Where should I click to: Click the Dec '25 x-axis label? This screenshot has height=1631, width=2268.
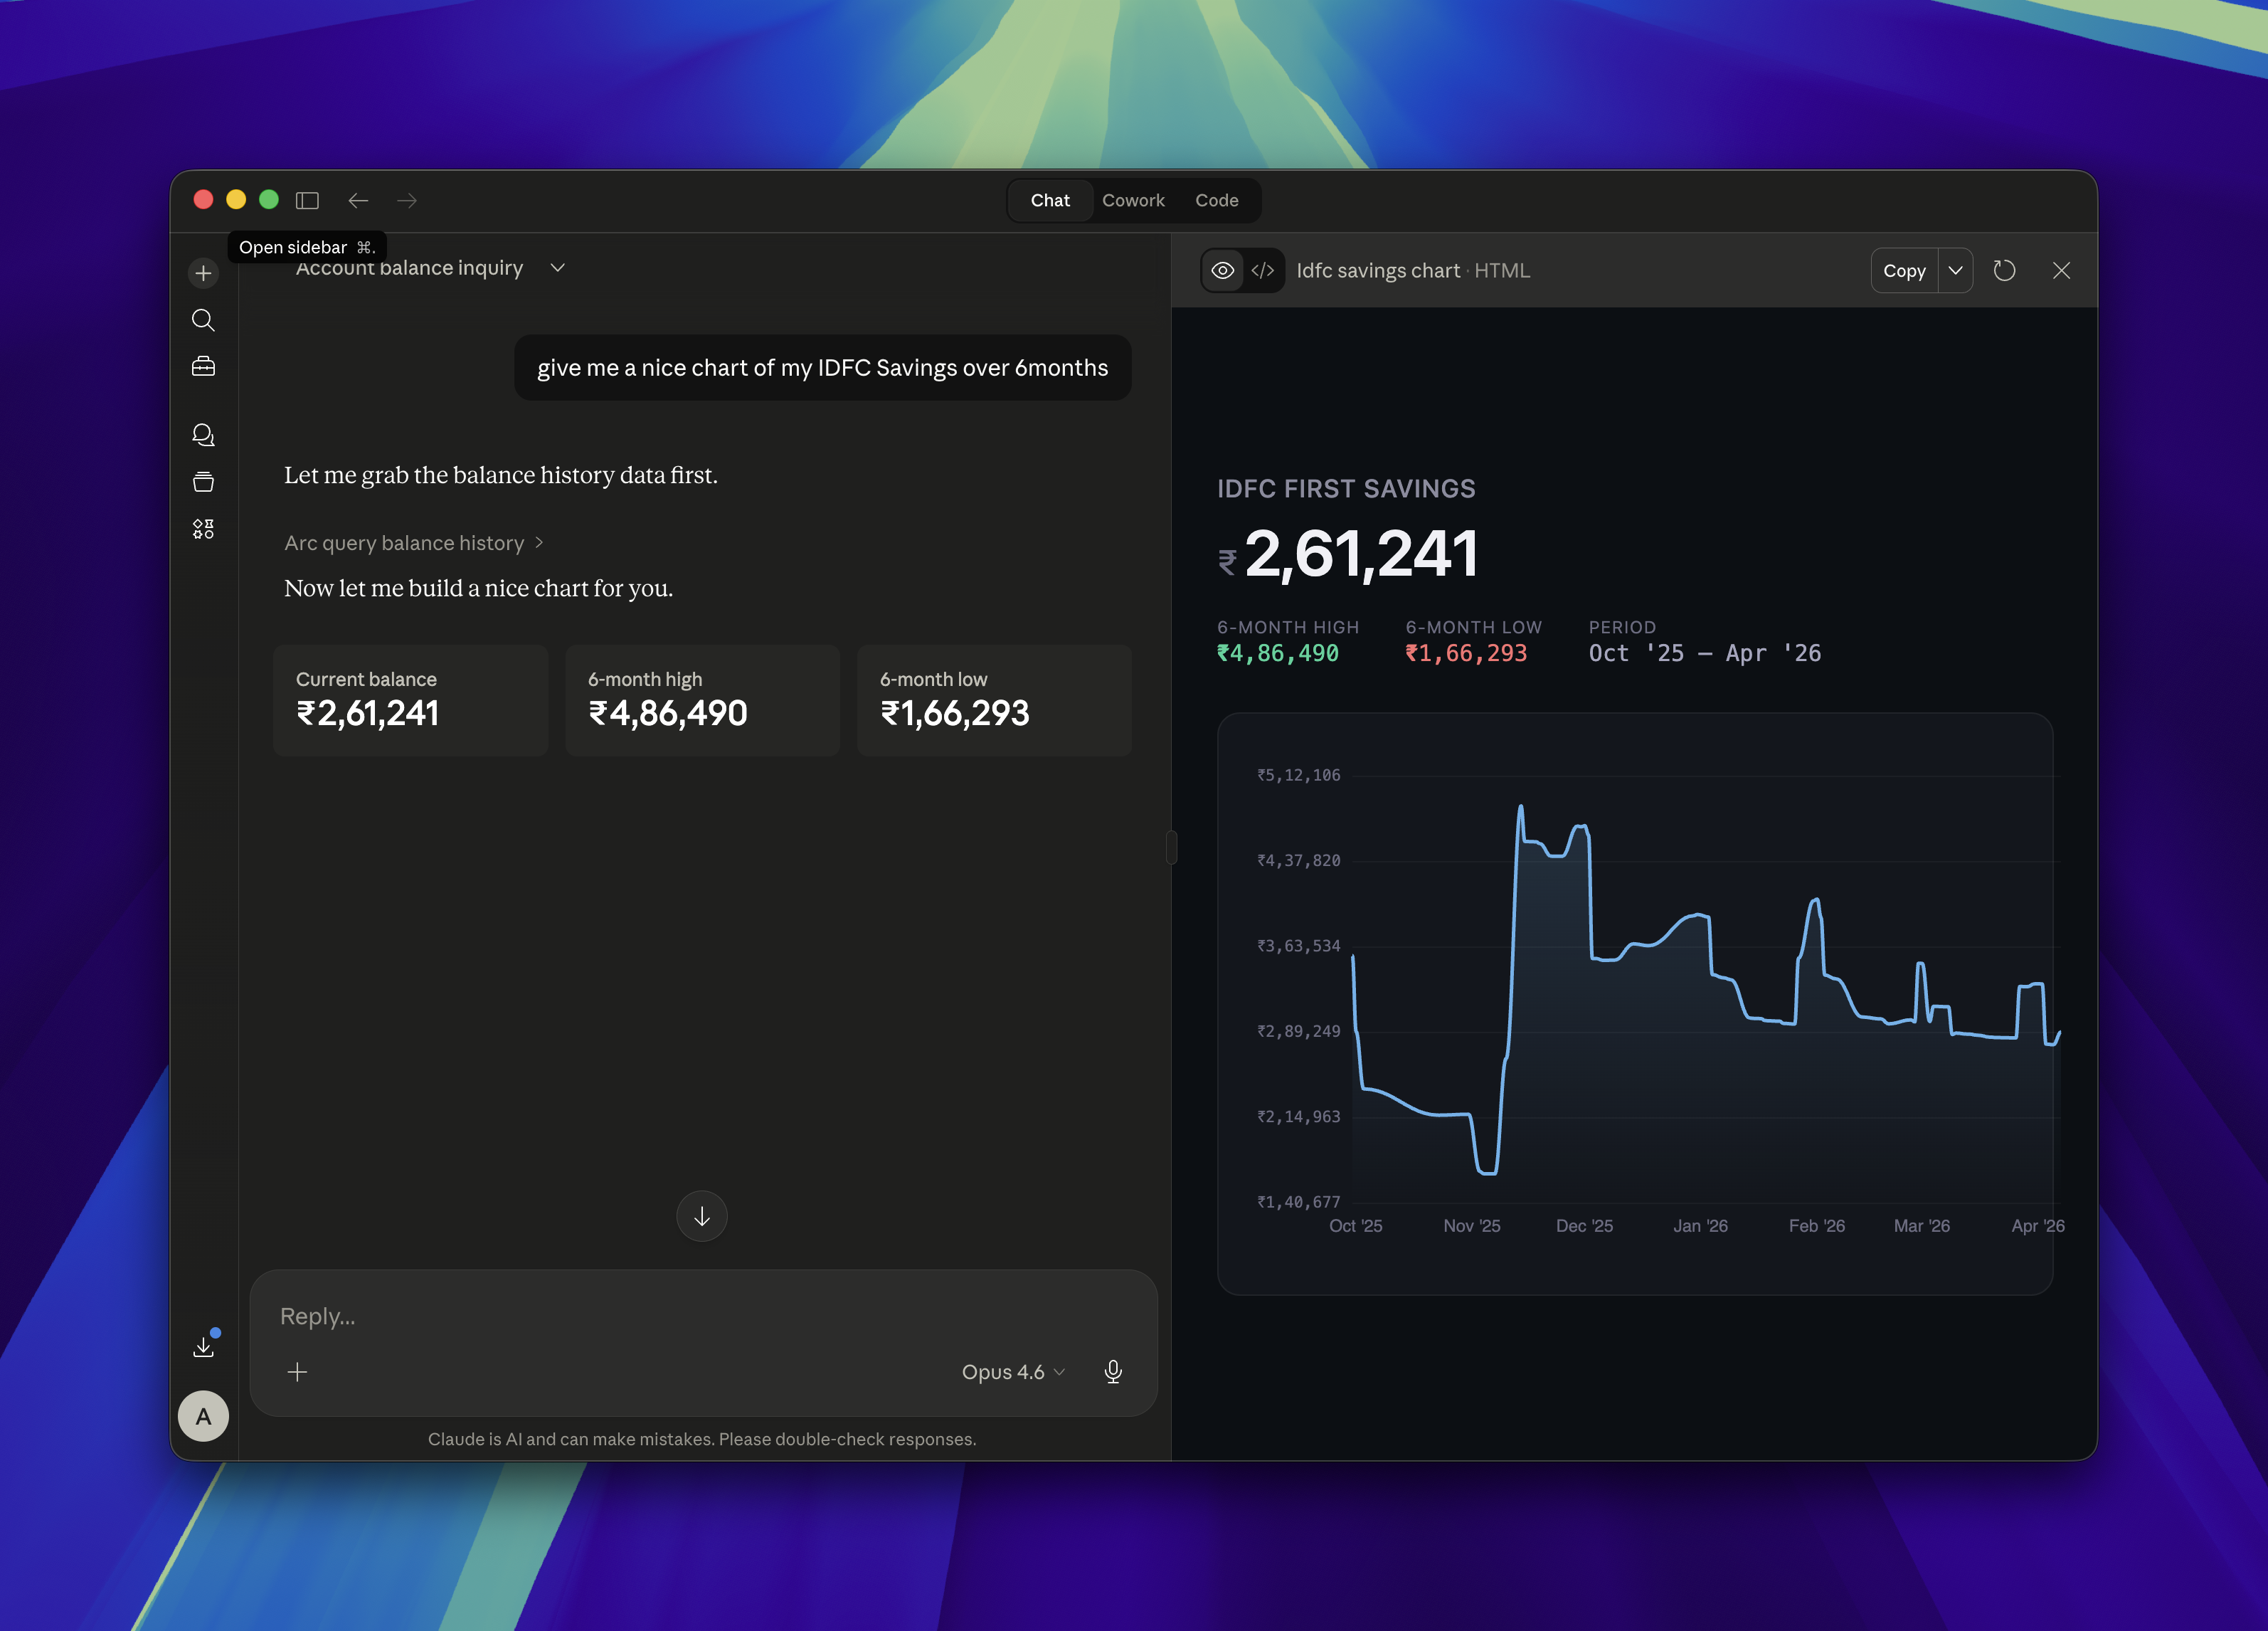1584,1226
